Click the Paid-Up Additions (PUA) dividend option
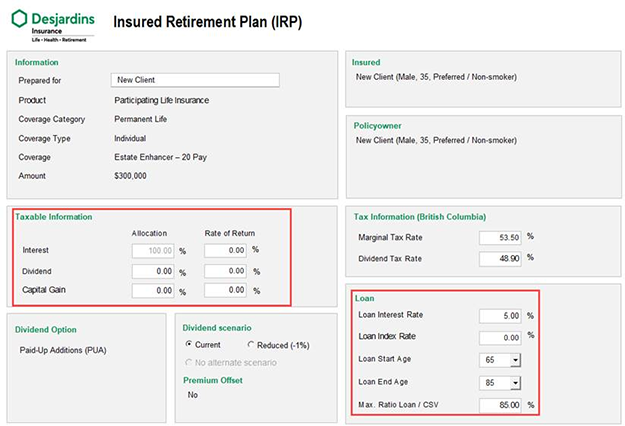The height and width of the screenshot is (426, 625). 63,350
